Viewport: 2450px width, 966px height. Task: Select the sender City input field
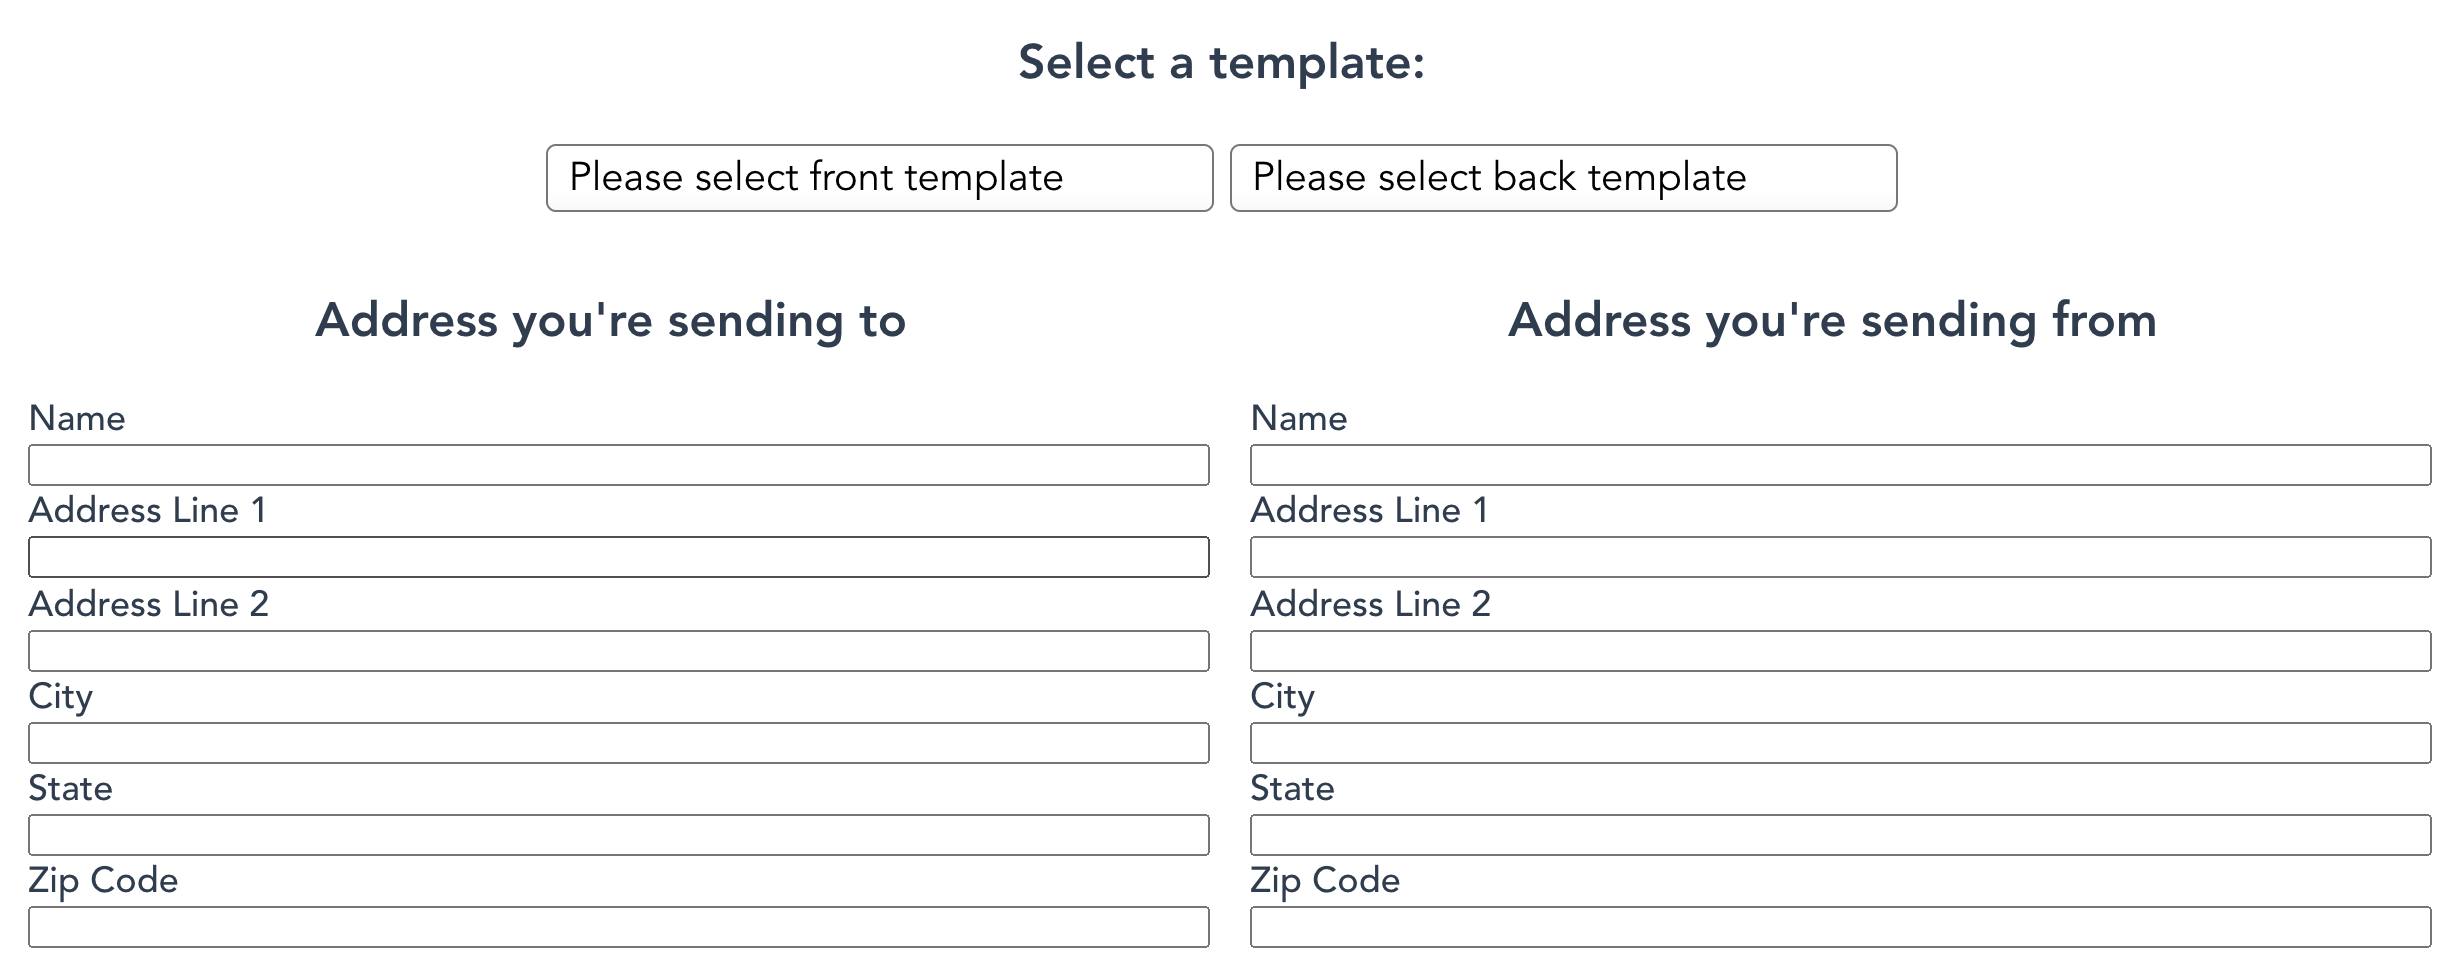pyautogui.click(x=1840, y=743)
